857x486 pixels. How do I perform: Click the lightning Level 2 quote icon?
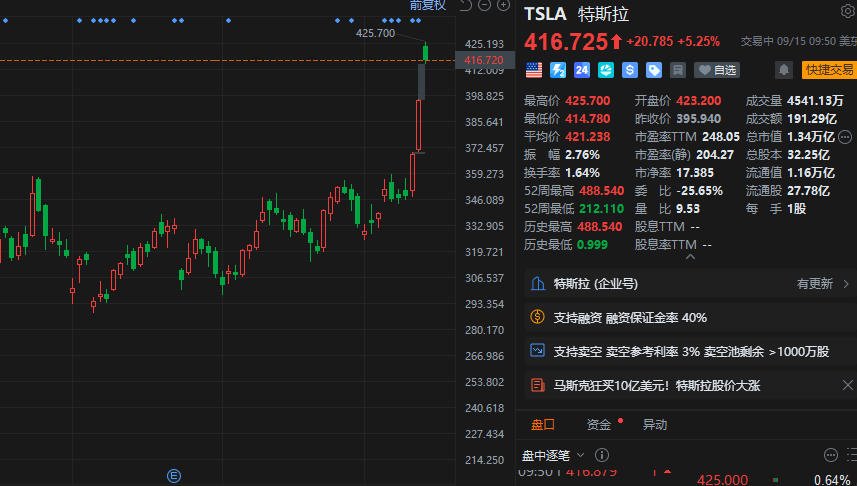tap(558, 70)
